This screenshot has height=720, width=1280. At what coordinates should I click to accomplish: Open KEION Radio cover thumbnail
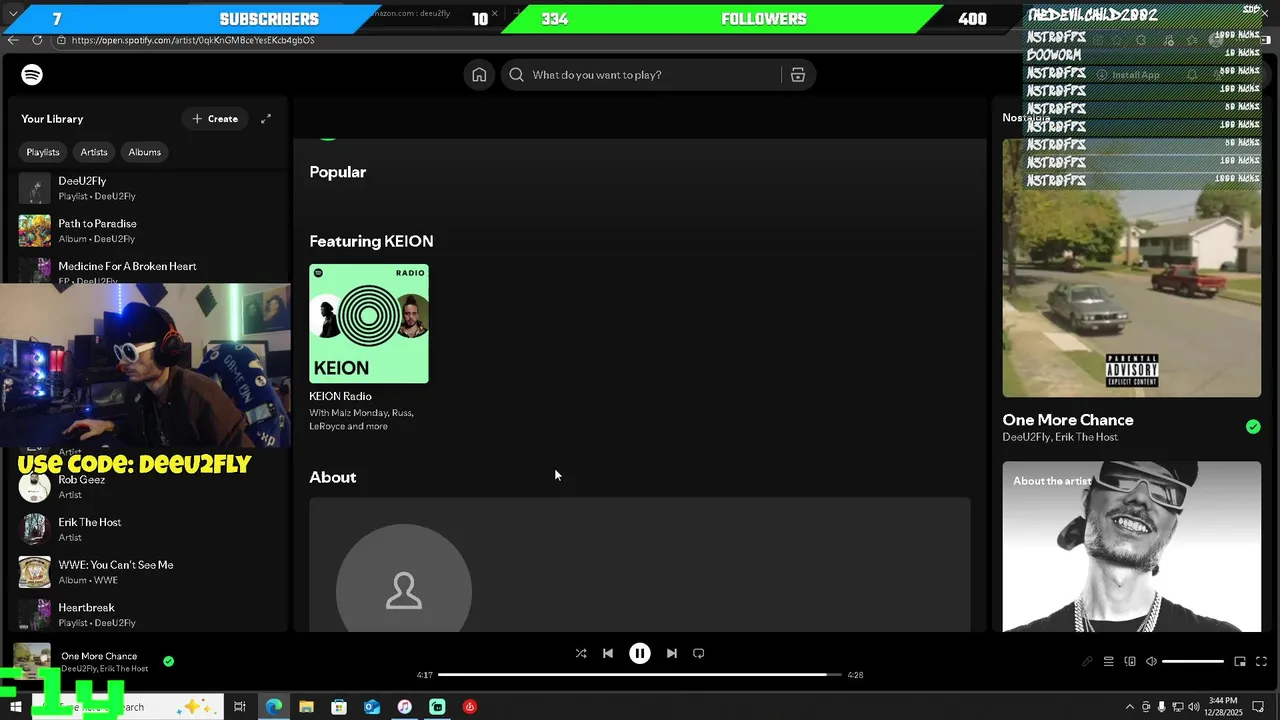tap(369, 324)
